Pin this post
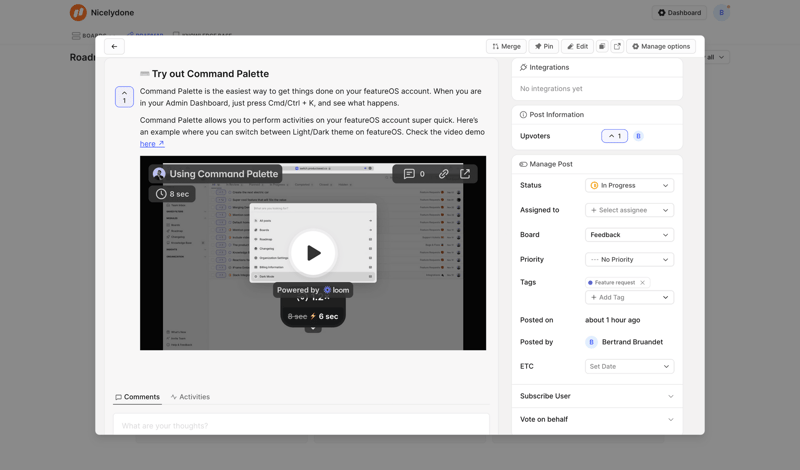 (544, 46)
